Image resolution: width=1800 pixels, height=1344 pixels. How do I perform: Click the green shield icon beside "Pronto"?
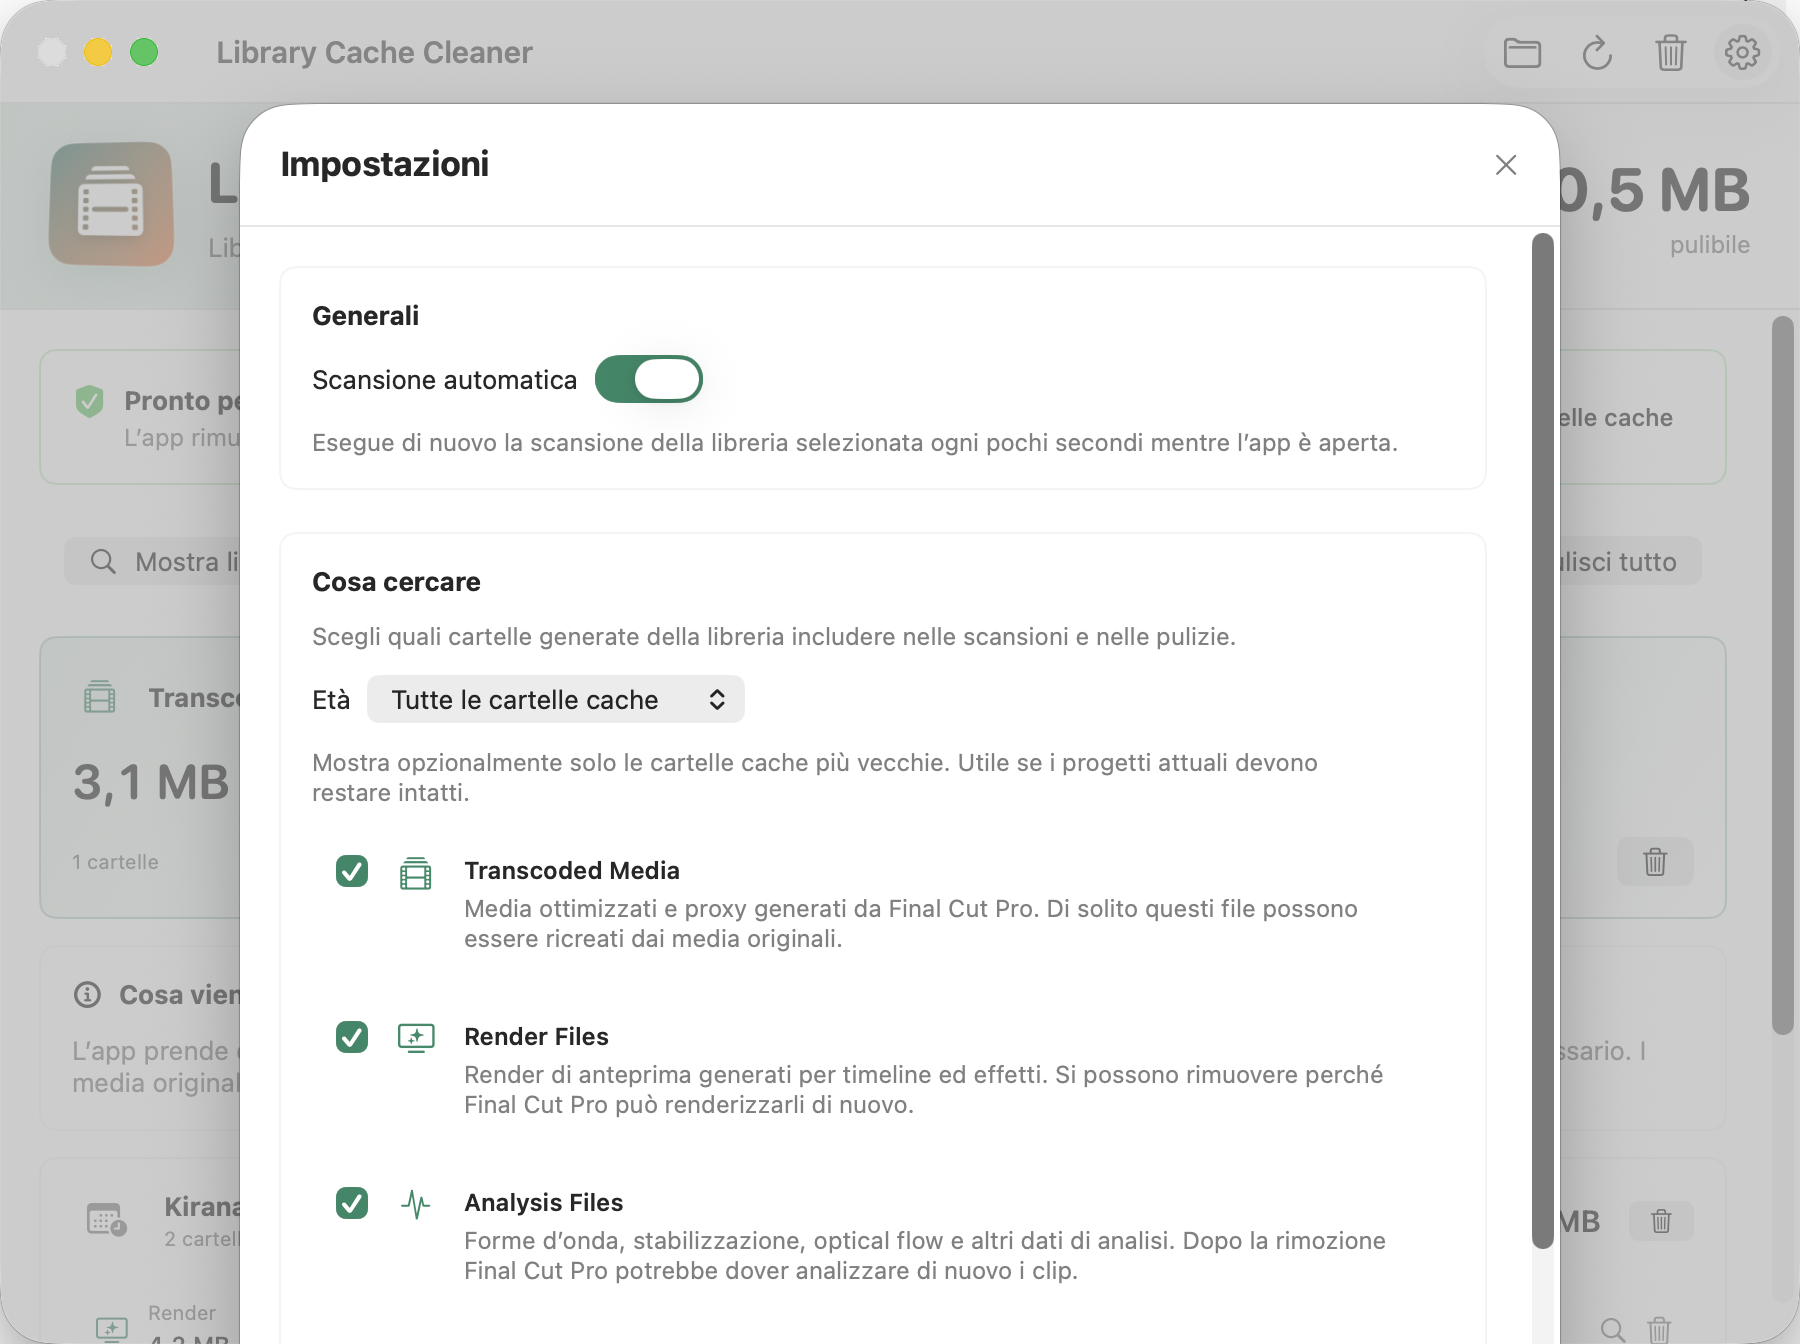point(90,402)
